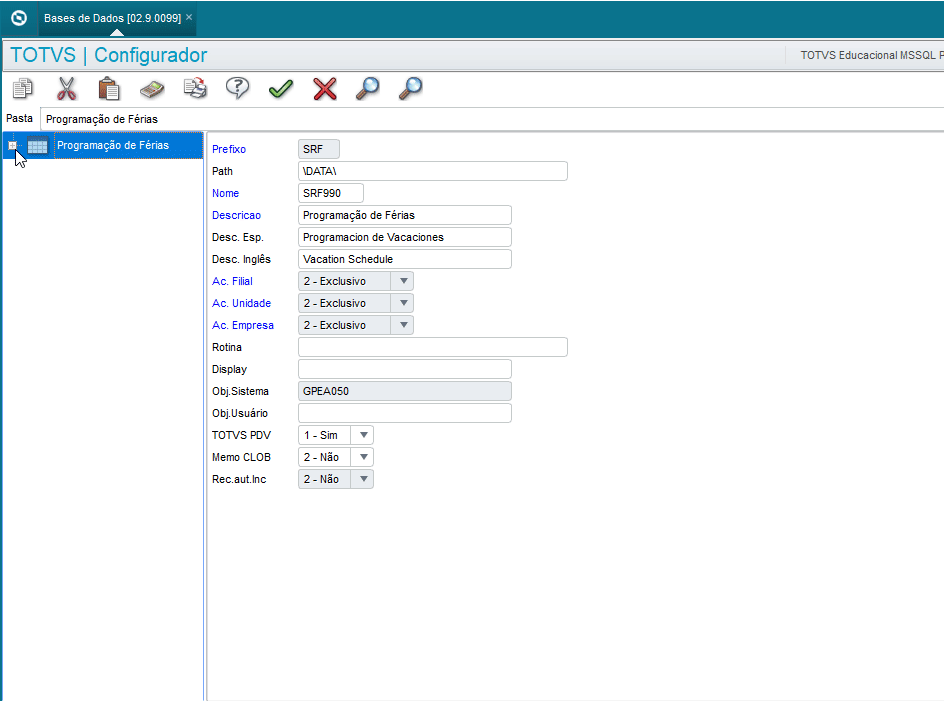The width and height of the screenshot is (944, 701).
Task: Click the second magnifier search icon
Action: click(x=411, y=89)
